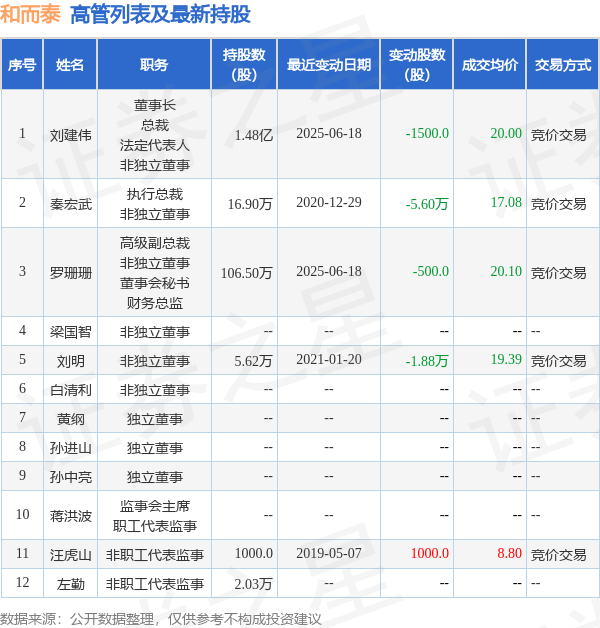Image resolution: width=600 pixels, height=628 pixels.
Task: Click the change value -500.0
Action: (431, 271)
